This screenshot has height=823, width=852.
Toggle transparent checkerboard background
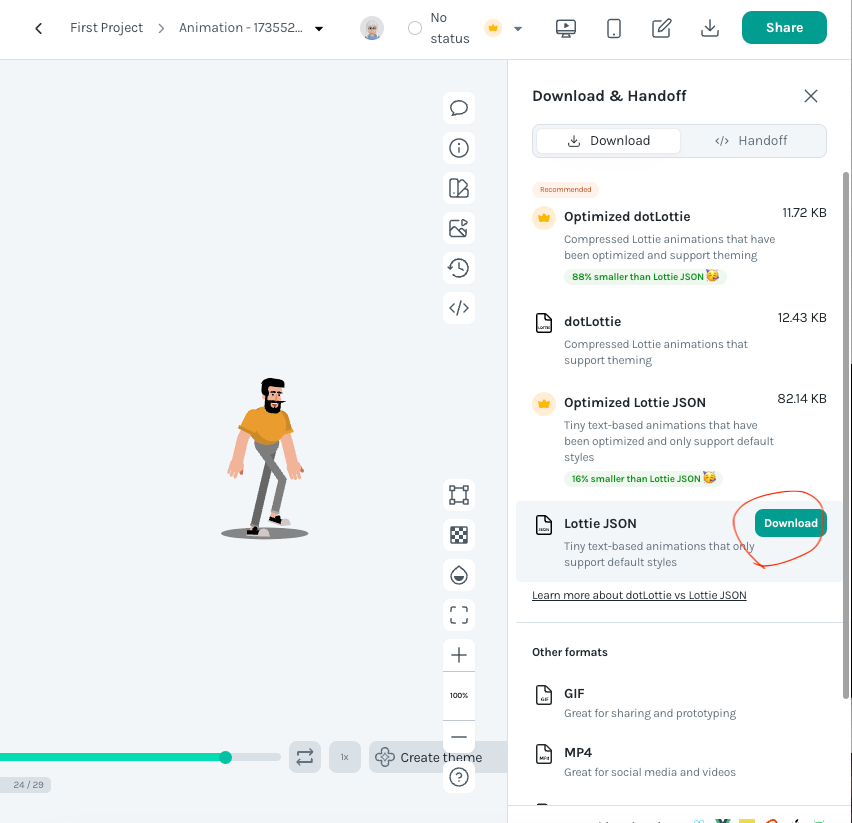click(x=459, y=535)
